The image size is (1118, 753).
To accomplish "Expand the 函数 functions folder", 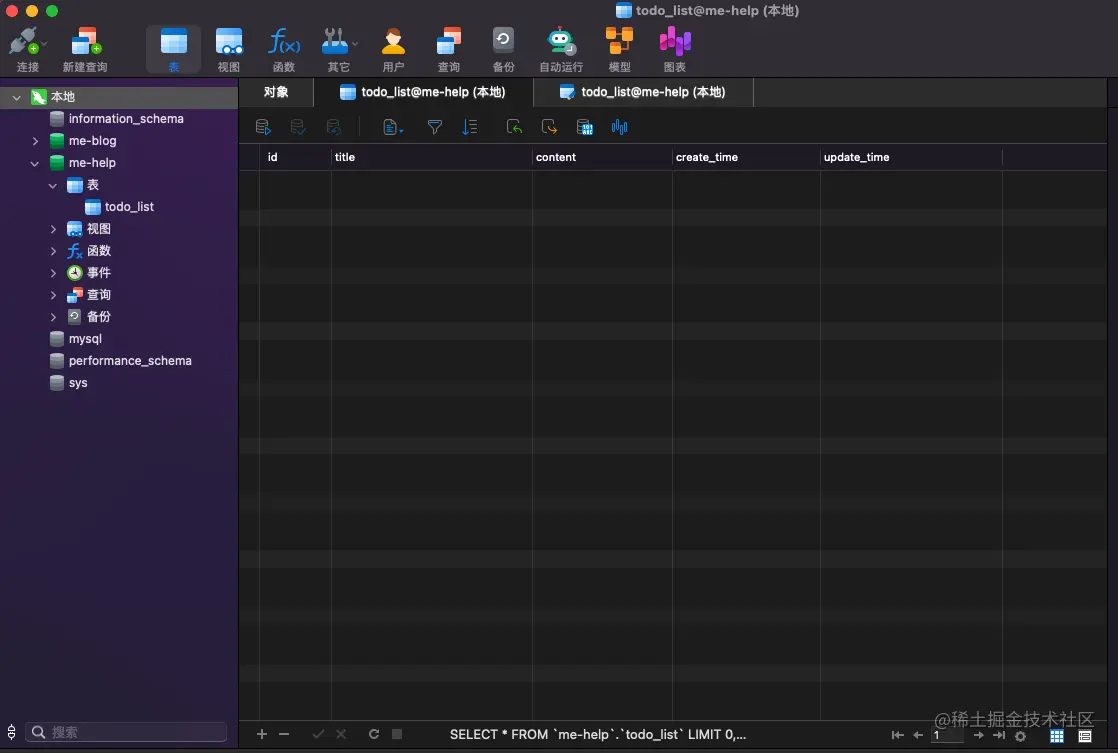I will [53, 251].
